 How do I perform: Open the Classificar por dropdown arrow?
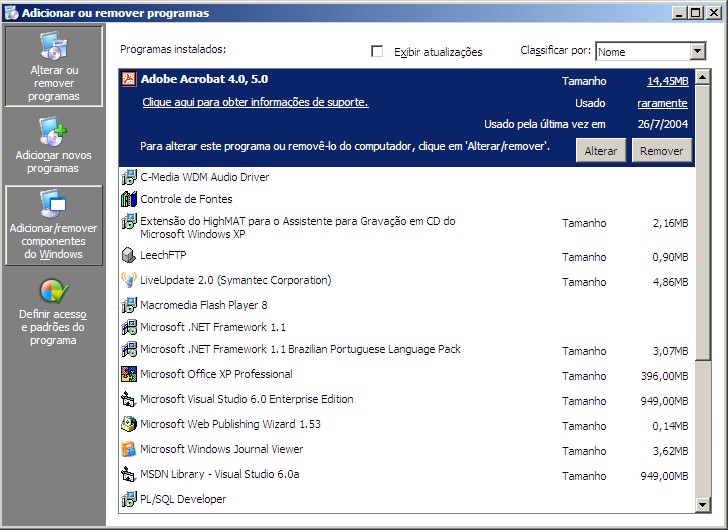coord(697,52)
